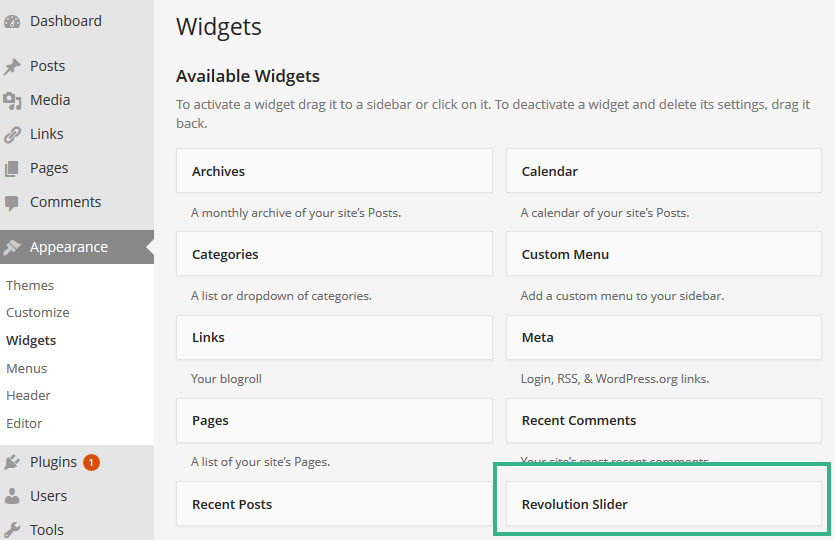Click the Plugins plug icon
The height and width of the screenshot is (540, 835).
(12, 462)
